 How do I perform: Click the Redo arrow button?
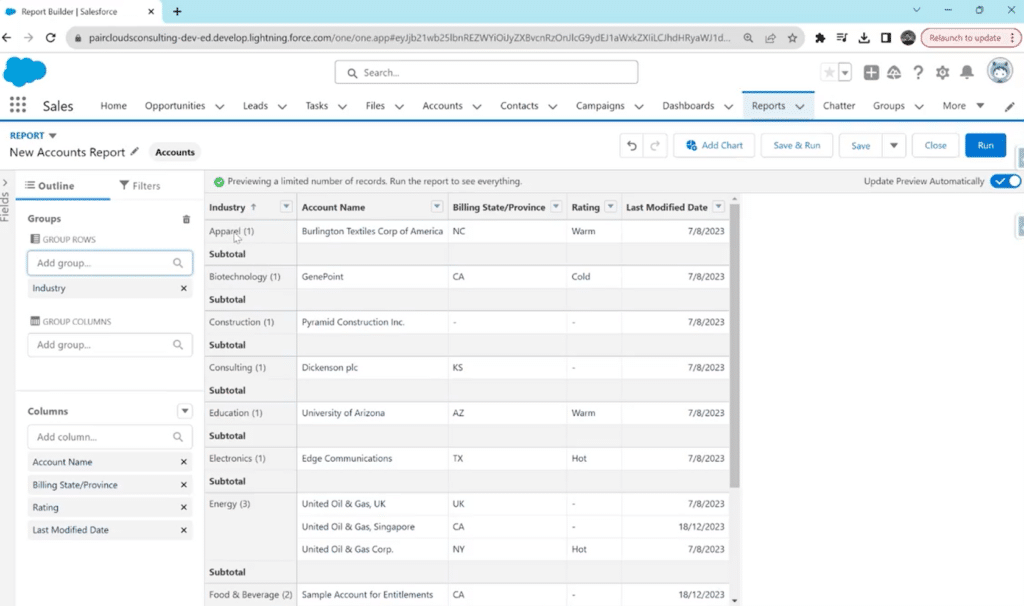tap(655, 146)
